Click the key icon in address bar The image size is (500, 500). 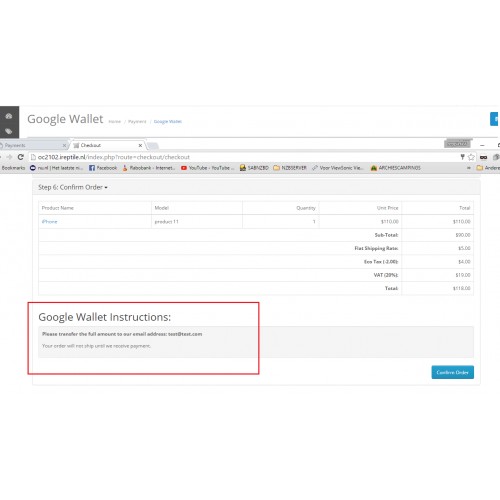(462, 157)
